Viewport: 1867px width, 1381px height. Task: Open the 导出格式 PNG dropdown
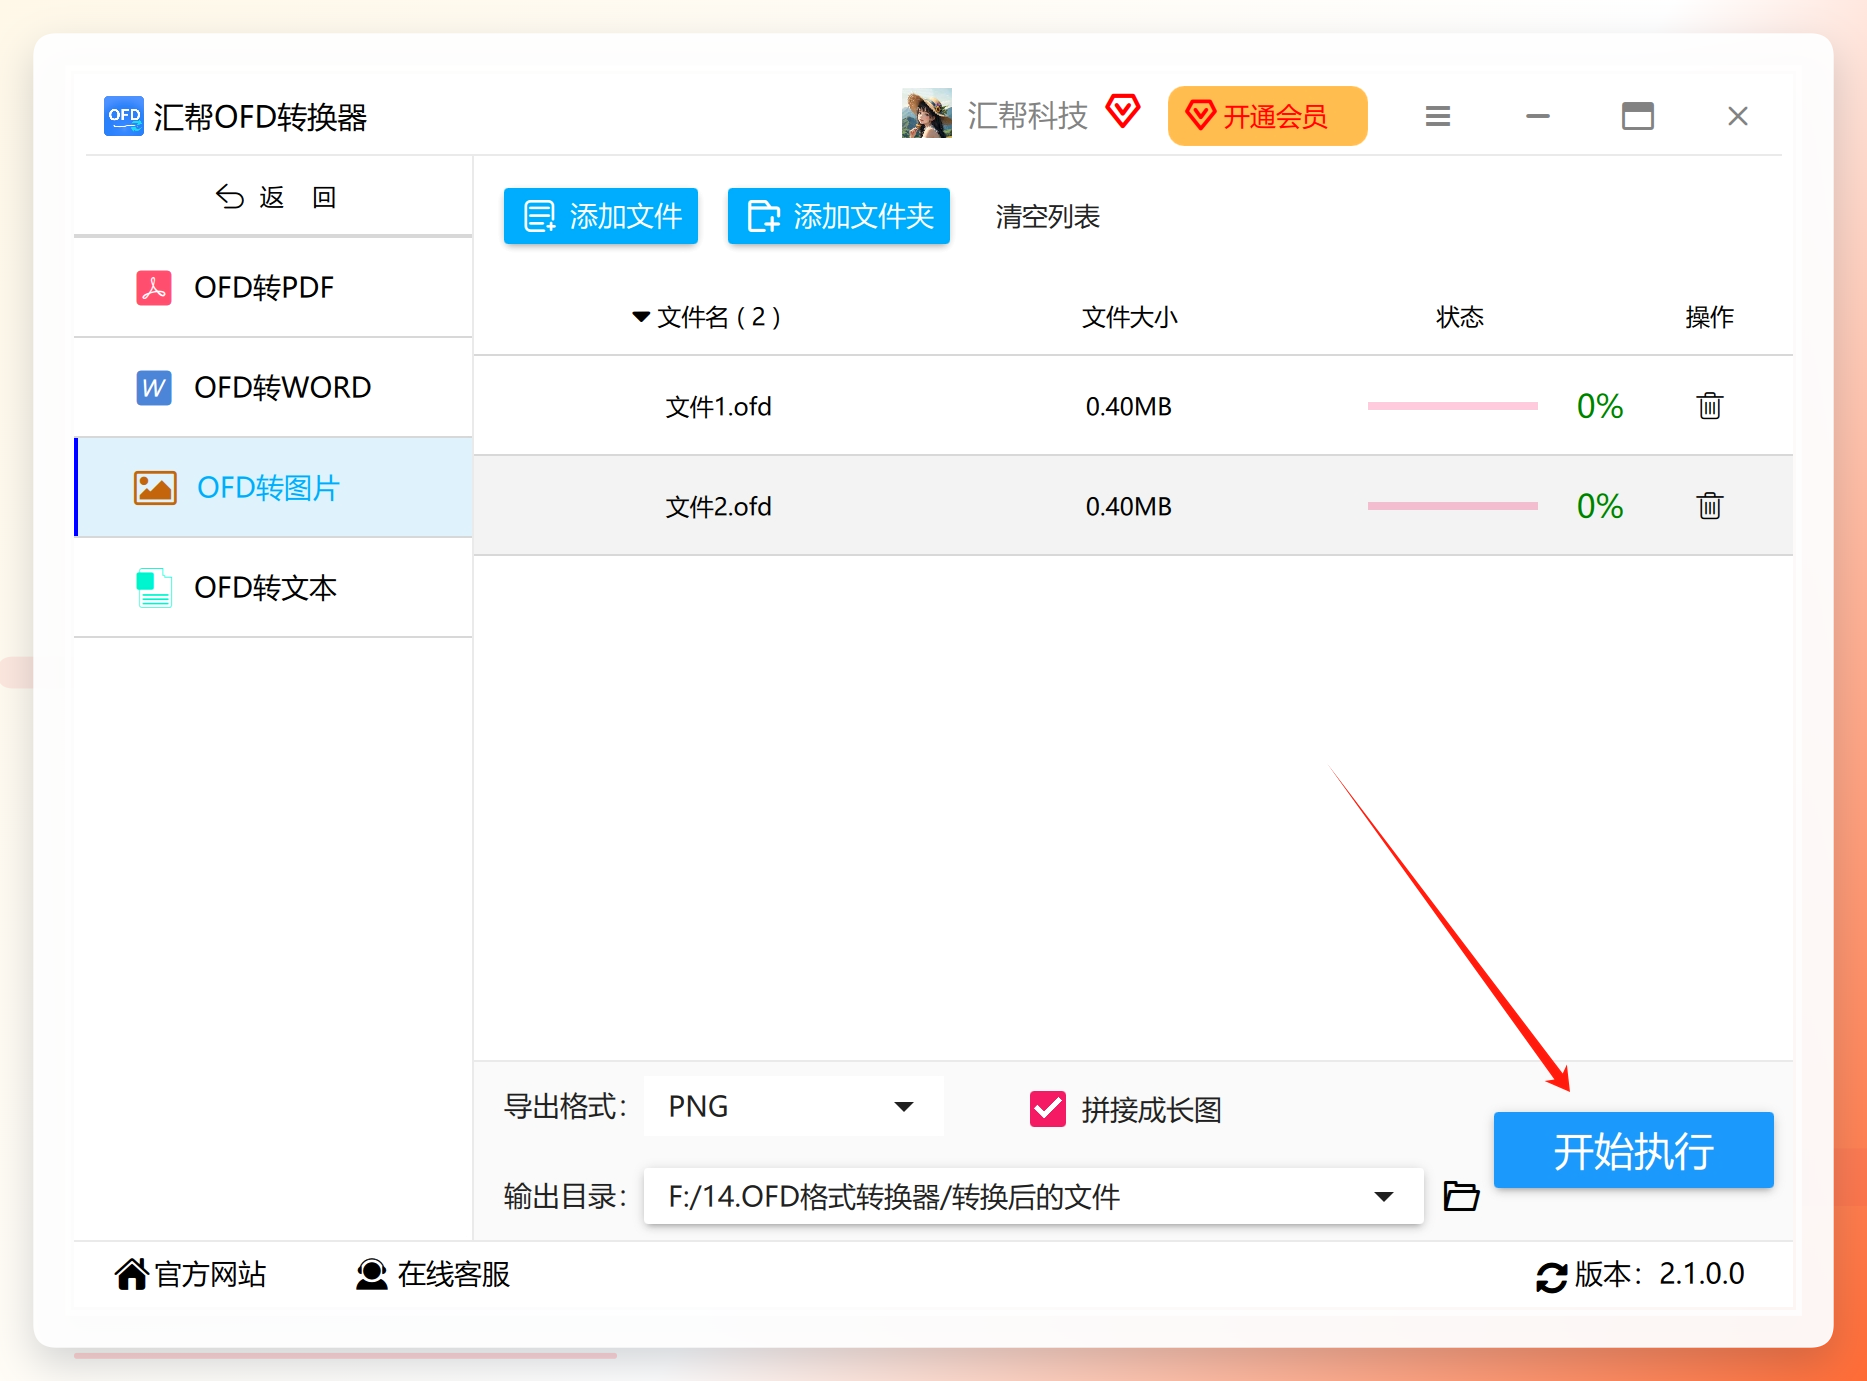coord(794,1106)
